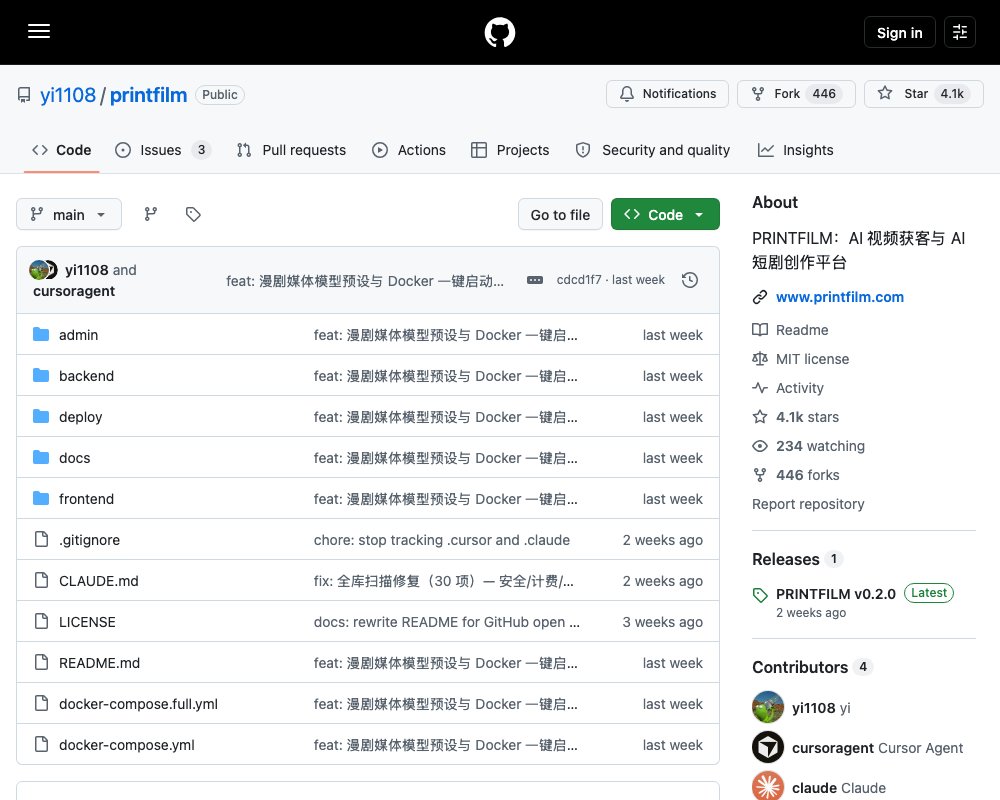This screenshot has width=1000, height=800.
Task: Open the yi1108 contributor avatar
Action: click(x=768, y=707)
